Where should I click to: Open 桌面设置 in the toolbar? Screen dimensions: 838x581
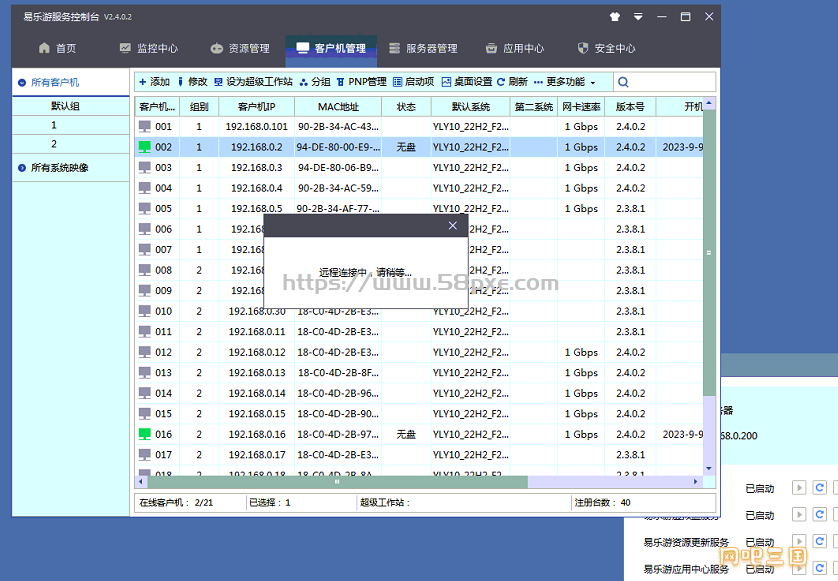pos(467,82)
